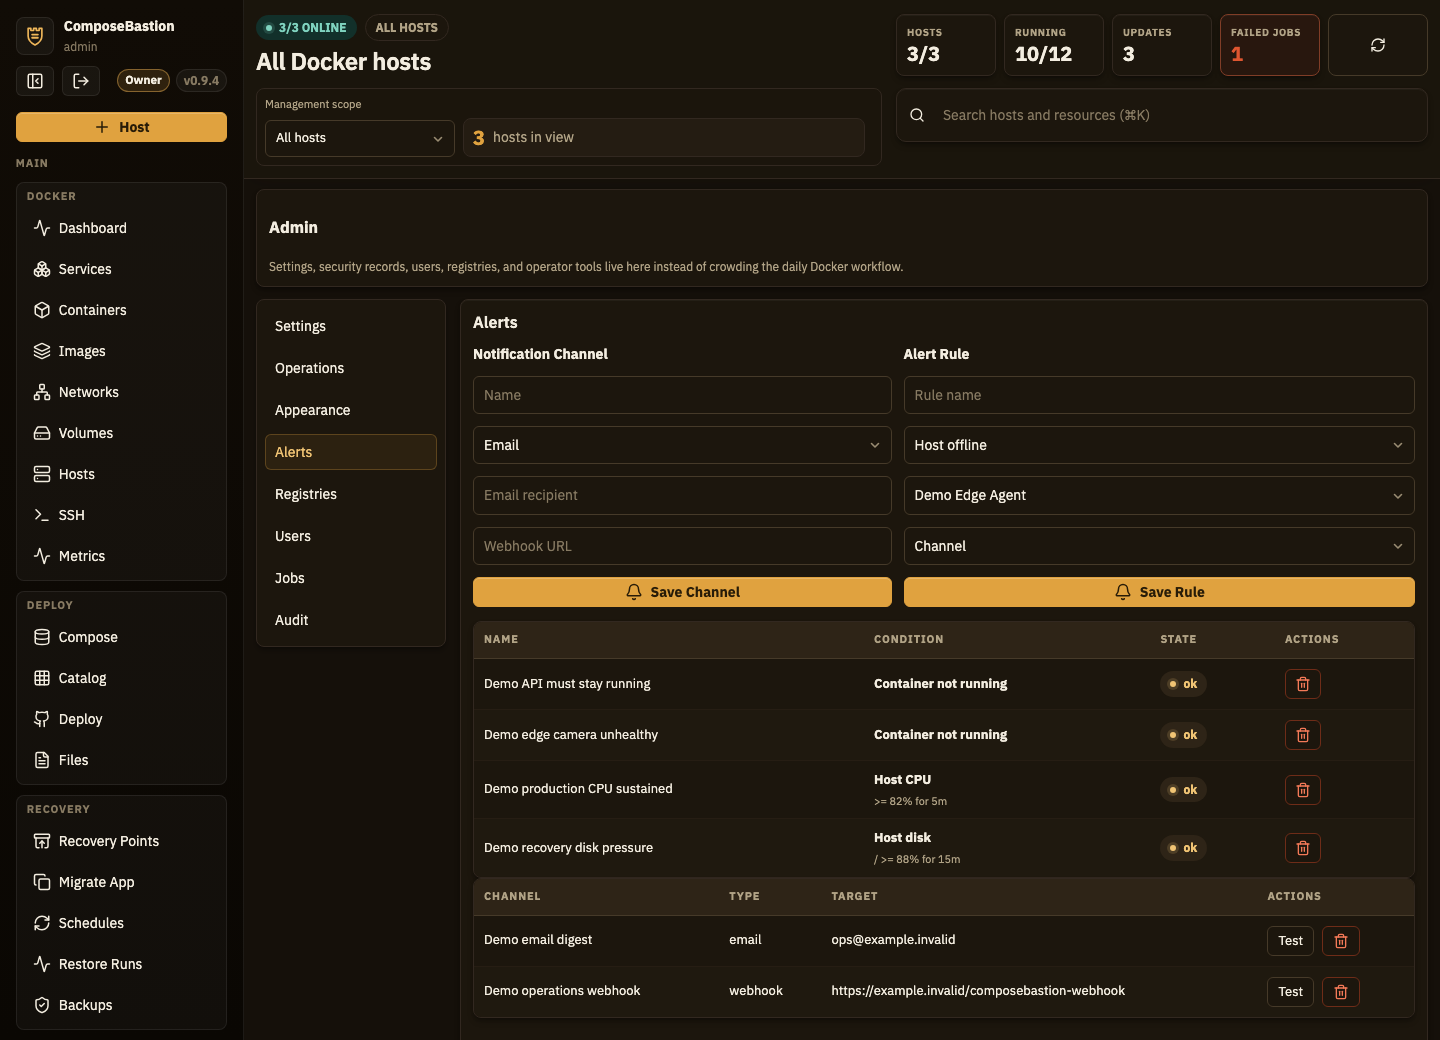Screen dimensions: 1440x1040
Task: Click the add Host button
Action: click(x=121, y=127)
